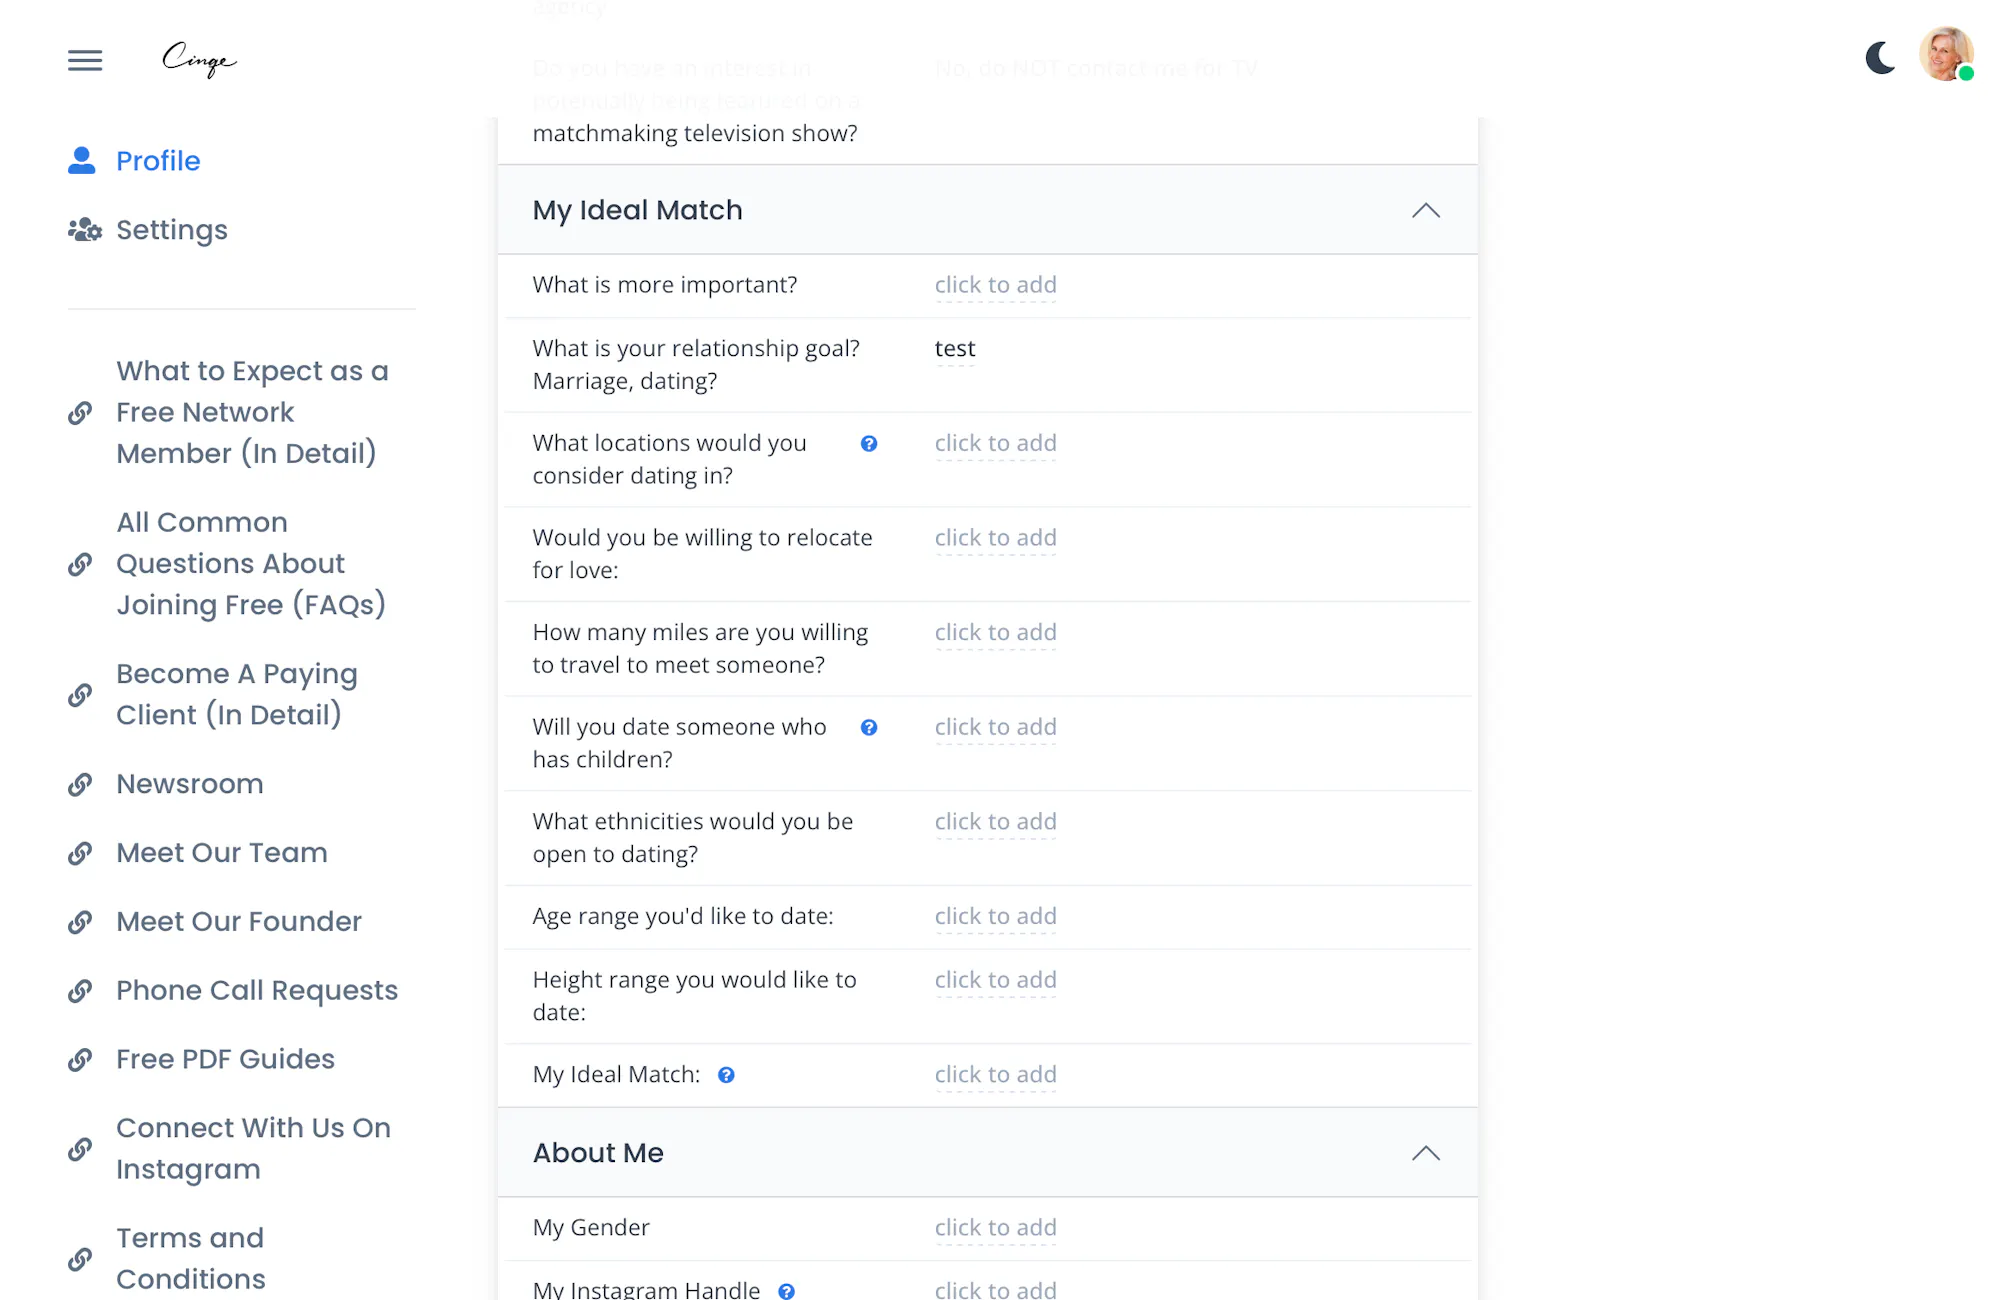Click the About Me section header title

[598, 1153]
